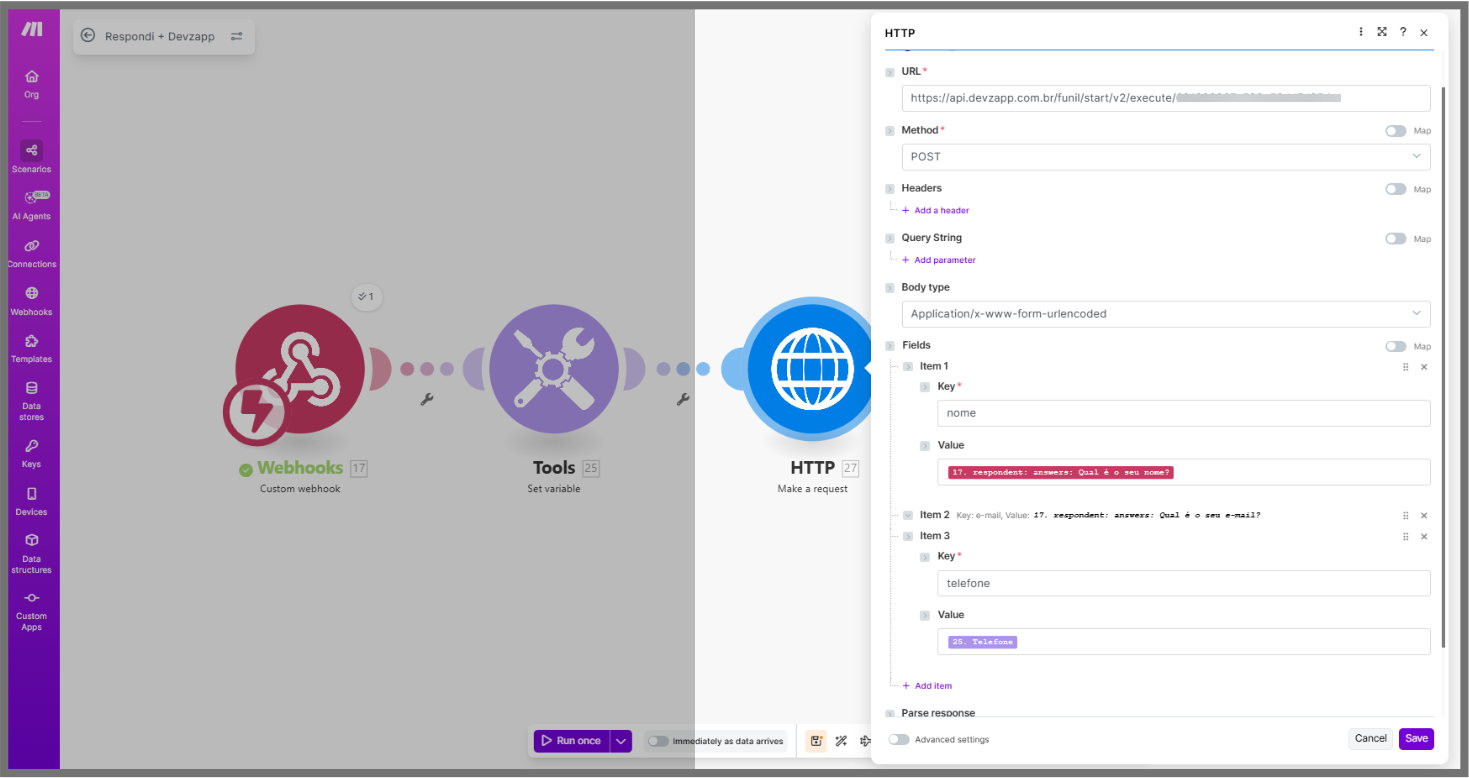
Task: Toggle Map switch for Query String
Action: (x=1395, y=239)
